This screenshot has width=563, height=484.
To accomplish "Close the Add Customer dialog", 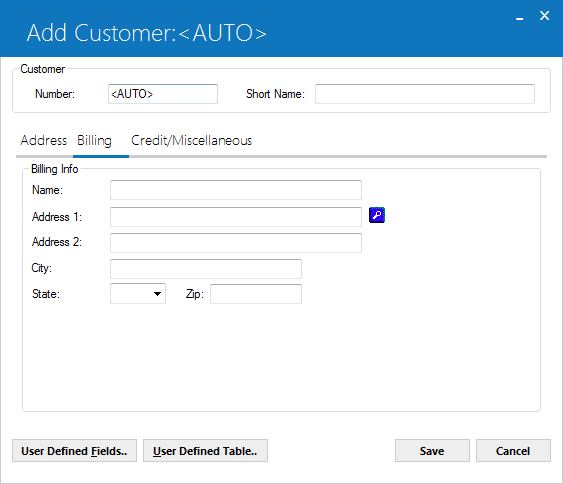I will click(544, 15).
